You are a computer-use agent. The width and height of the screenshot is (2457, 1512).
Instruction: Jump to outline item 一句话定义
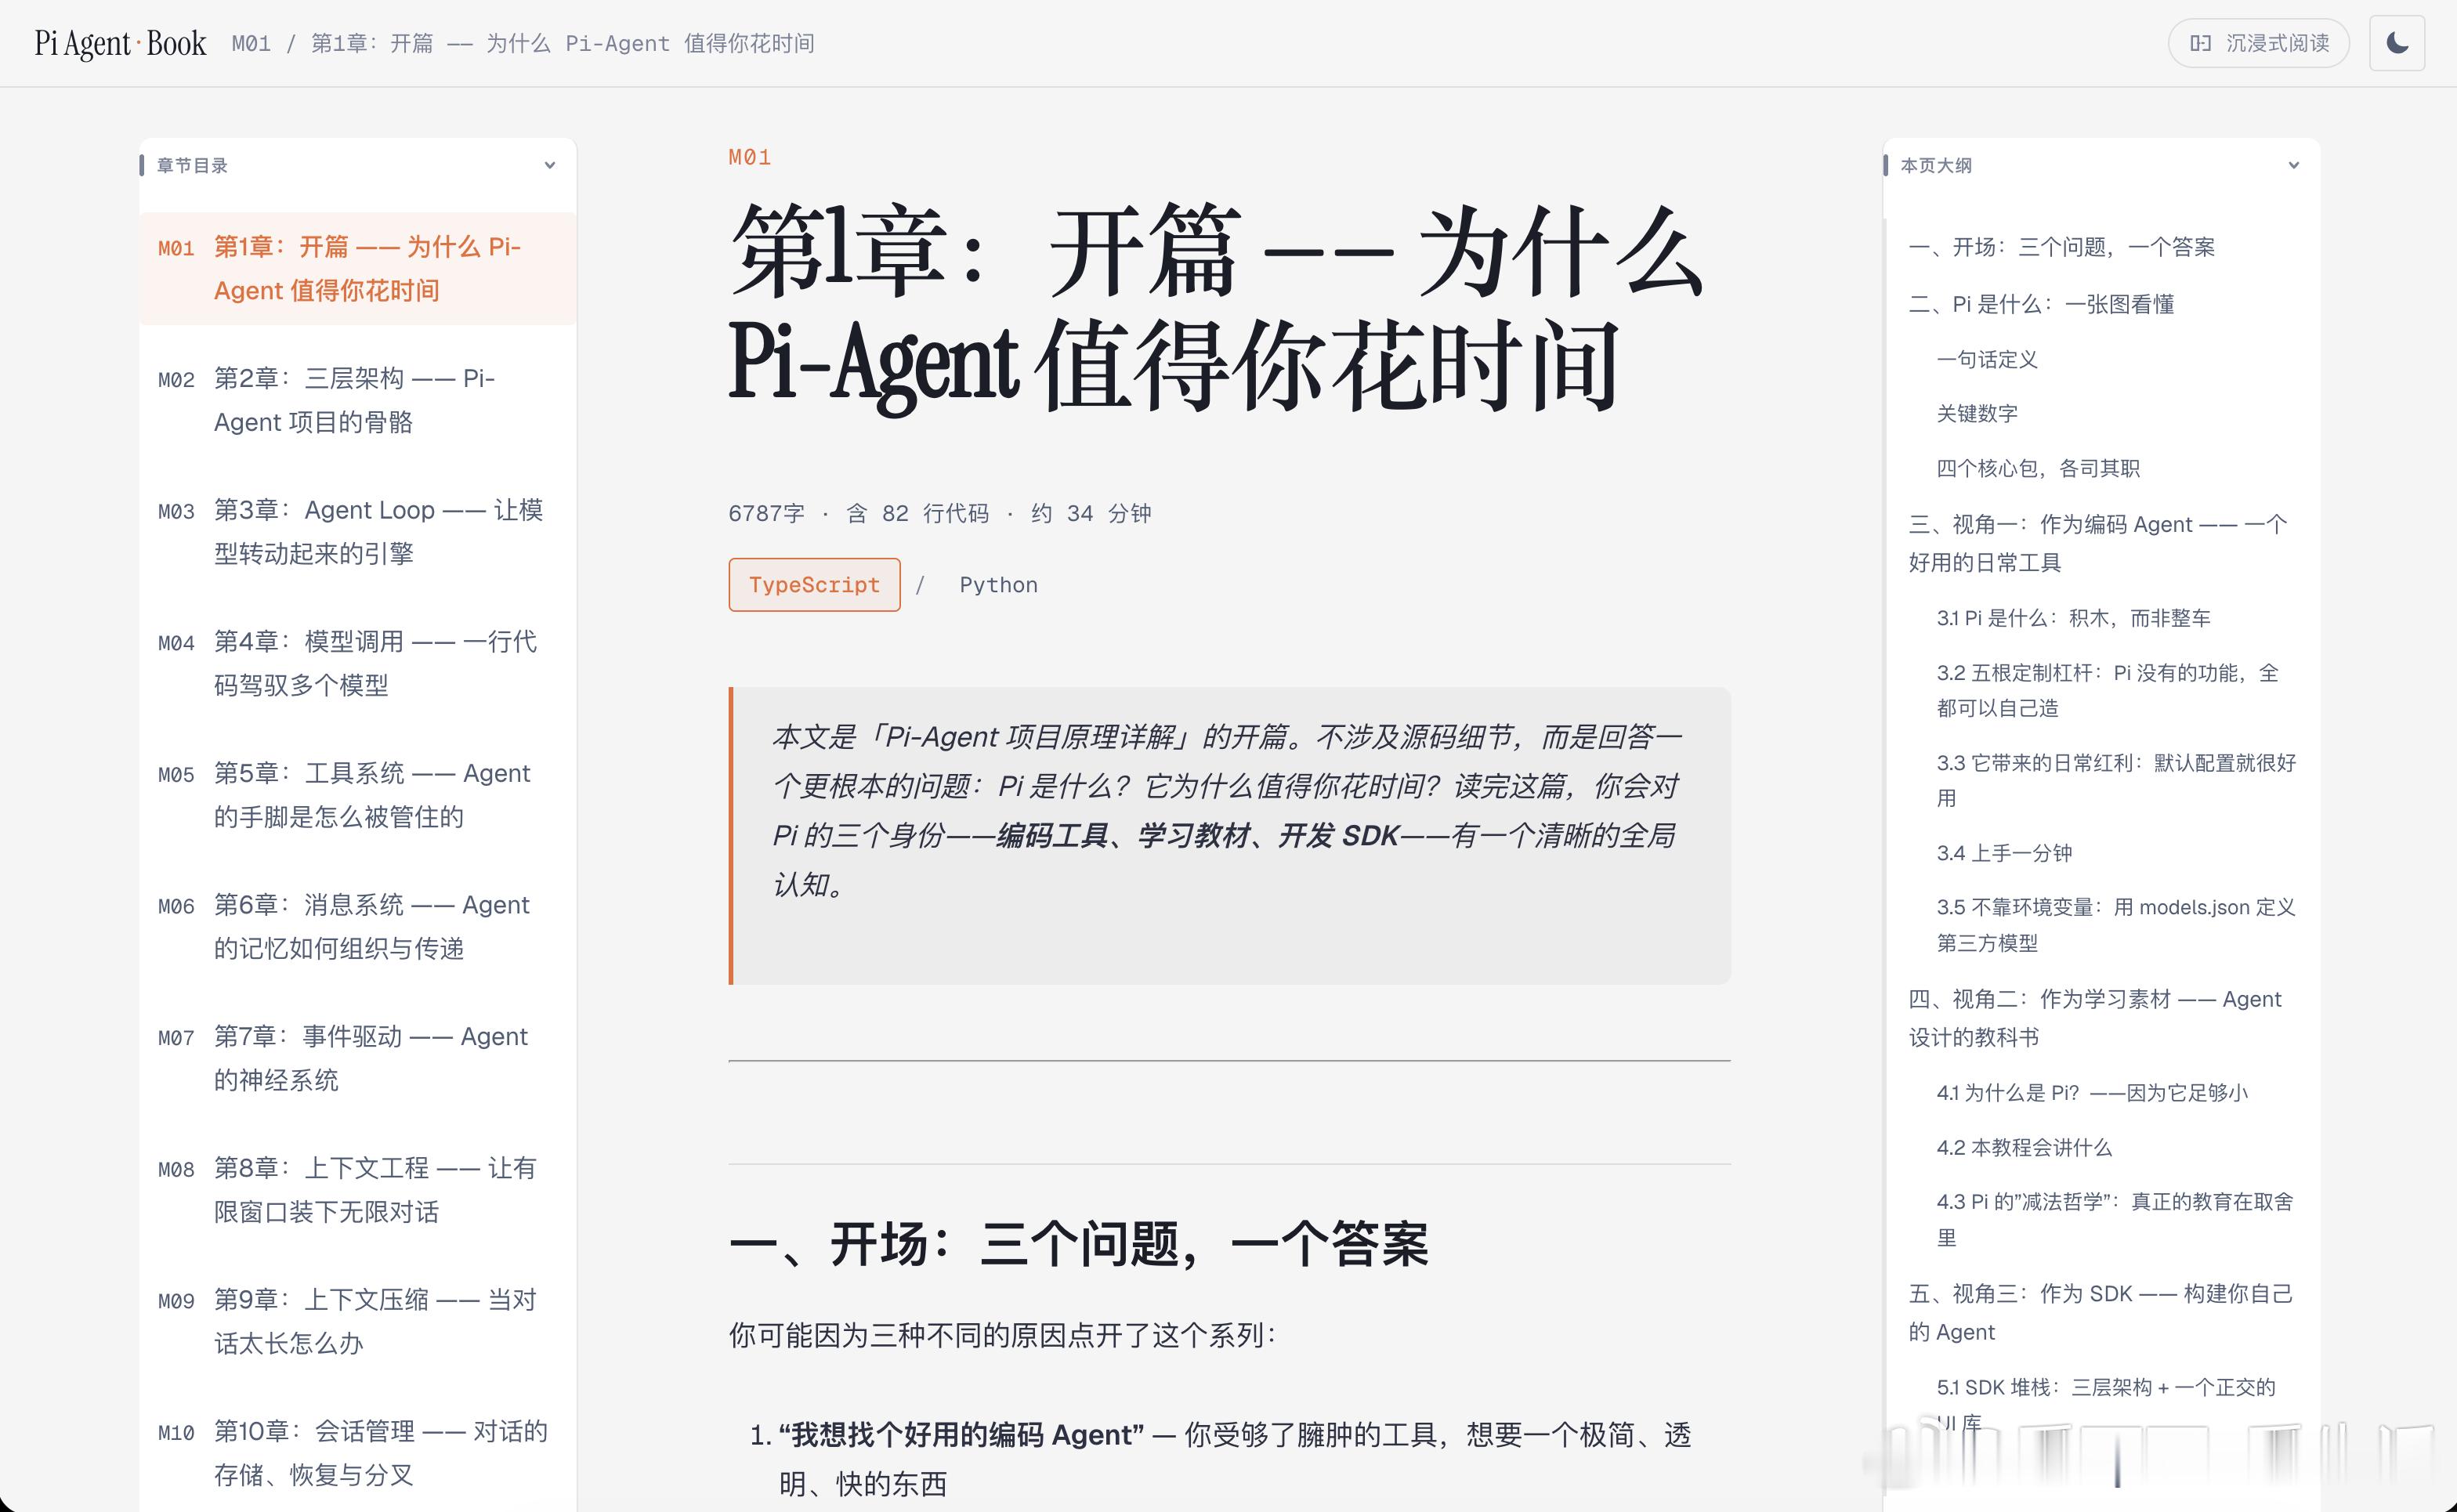(1986, 359)
